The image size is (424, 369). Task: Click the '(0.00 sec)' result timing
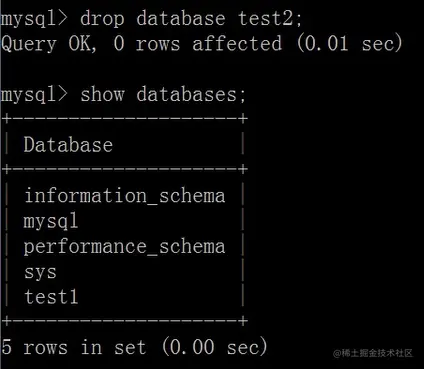tap(215, 347)
